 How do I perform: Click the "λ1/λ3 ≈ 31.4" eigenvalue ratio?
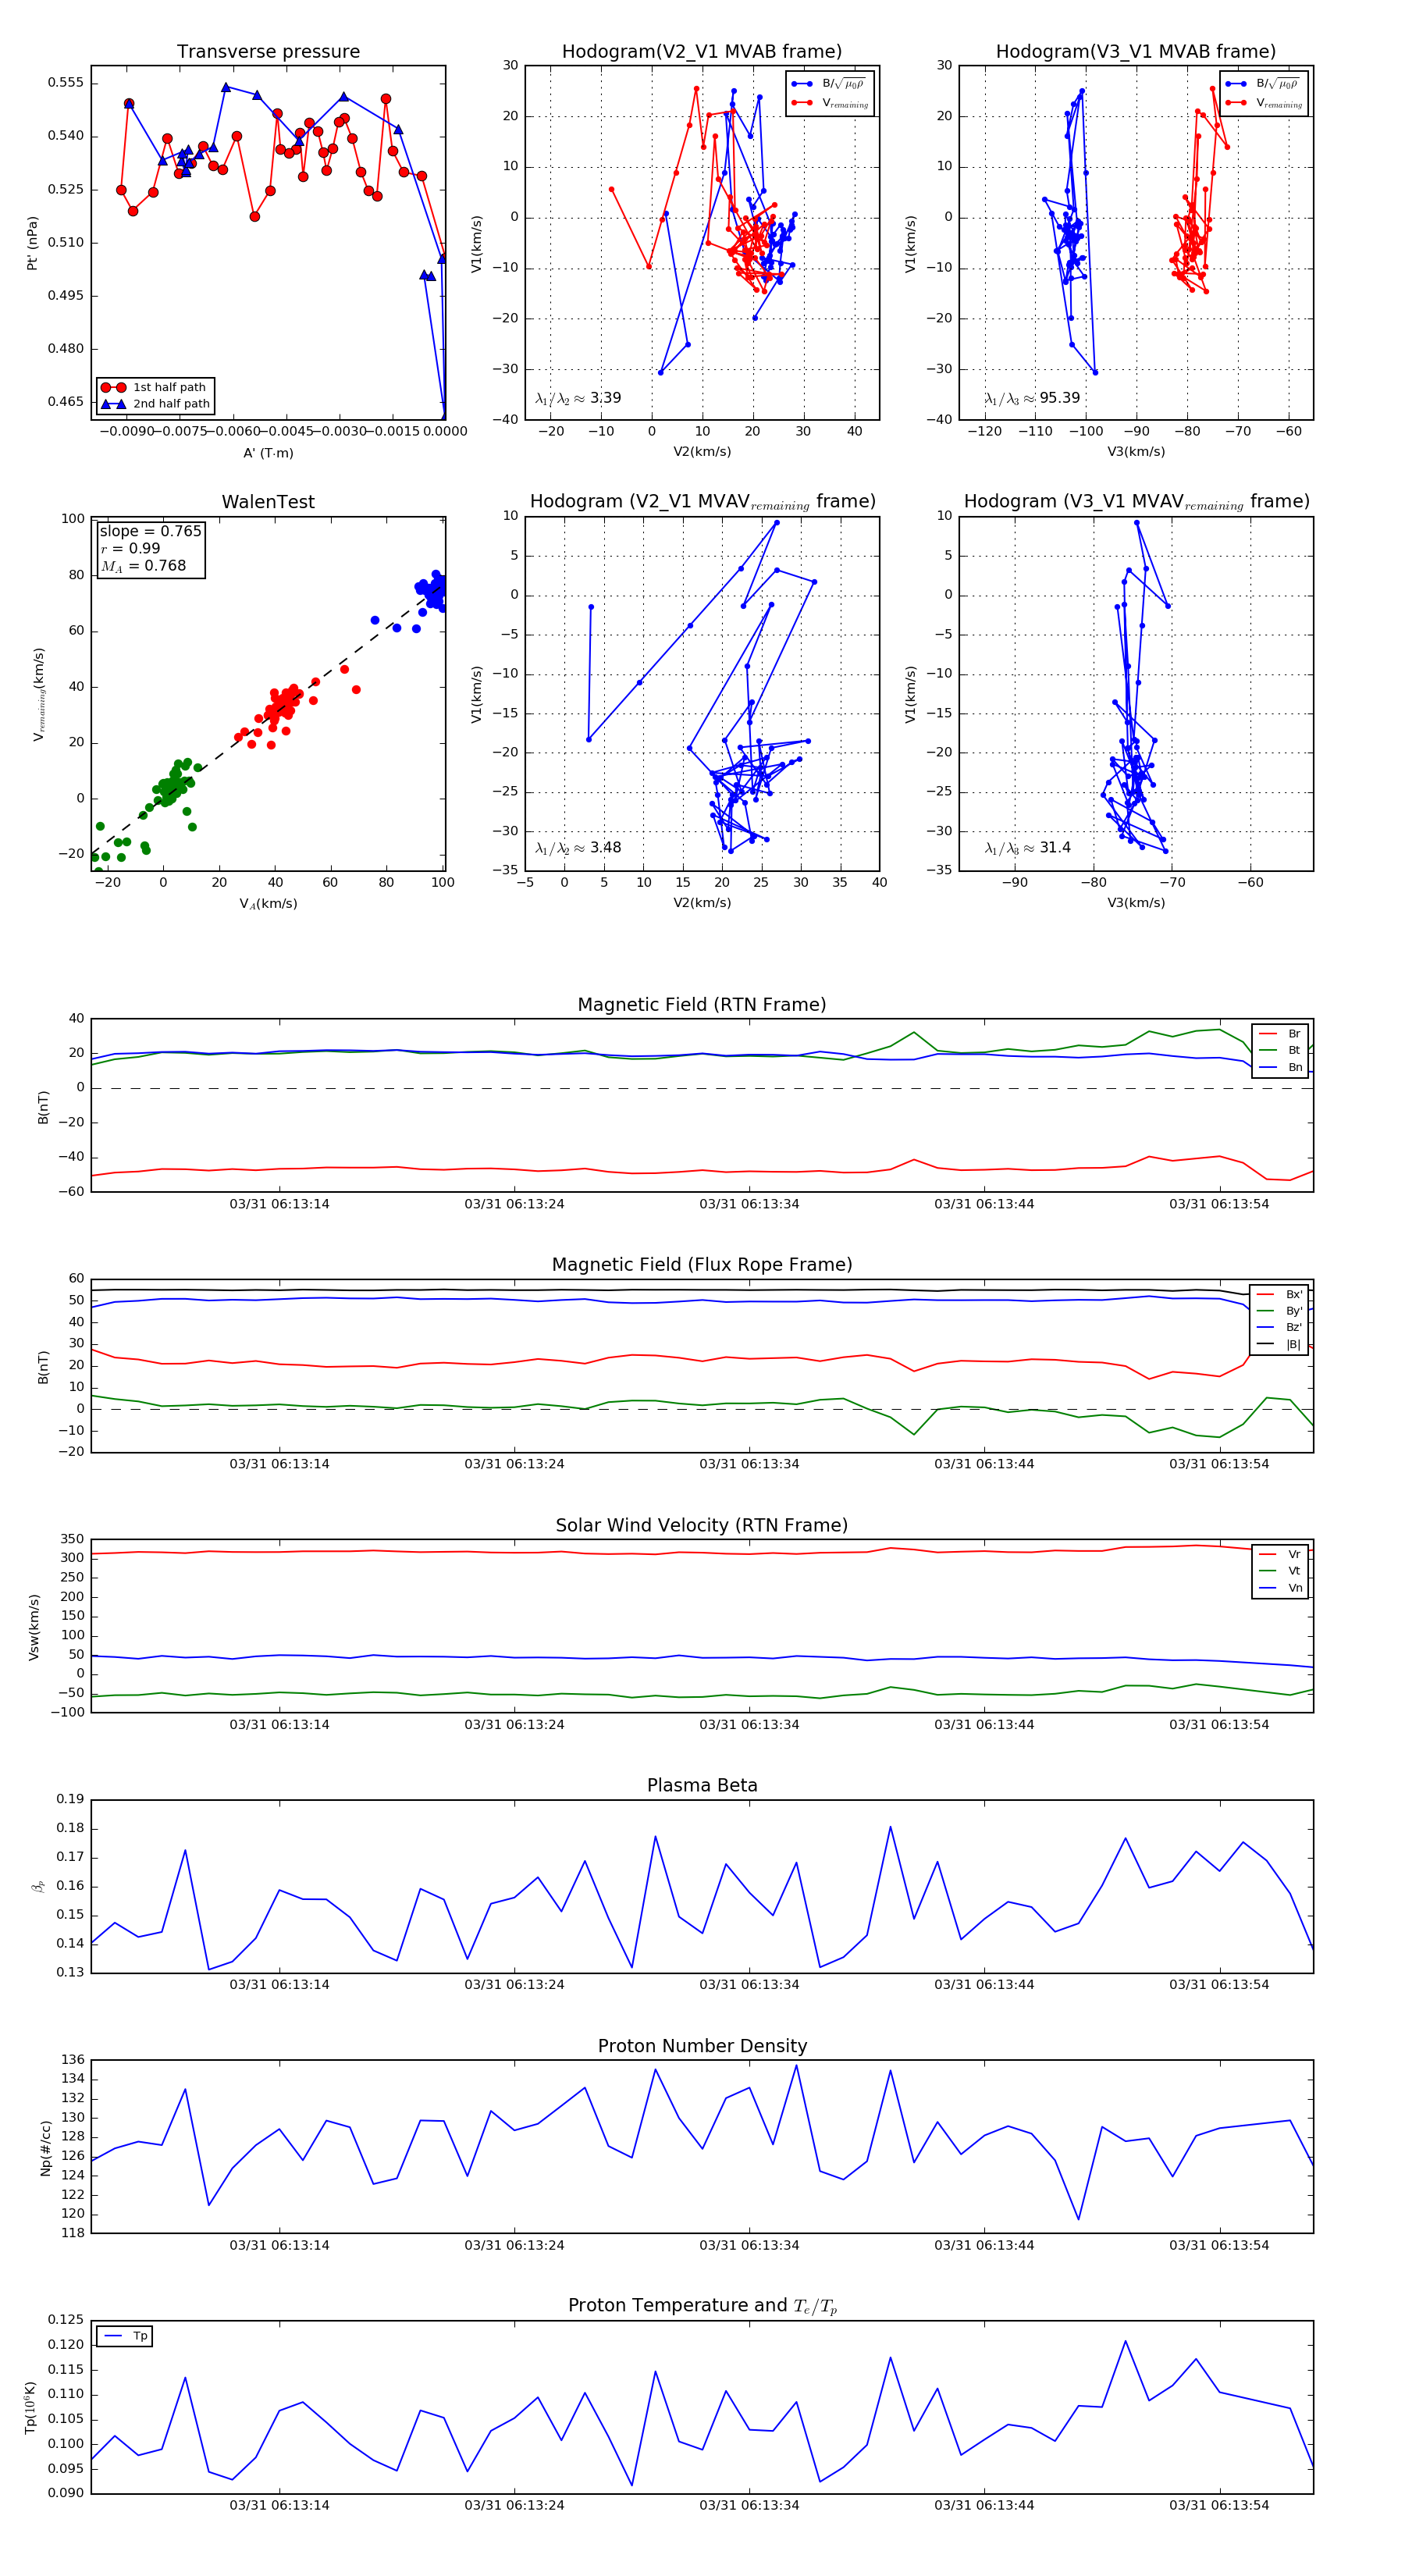1027,848
